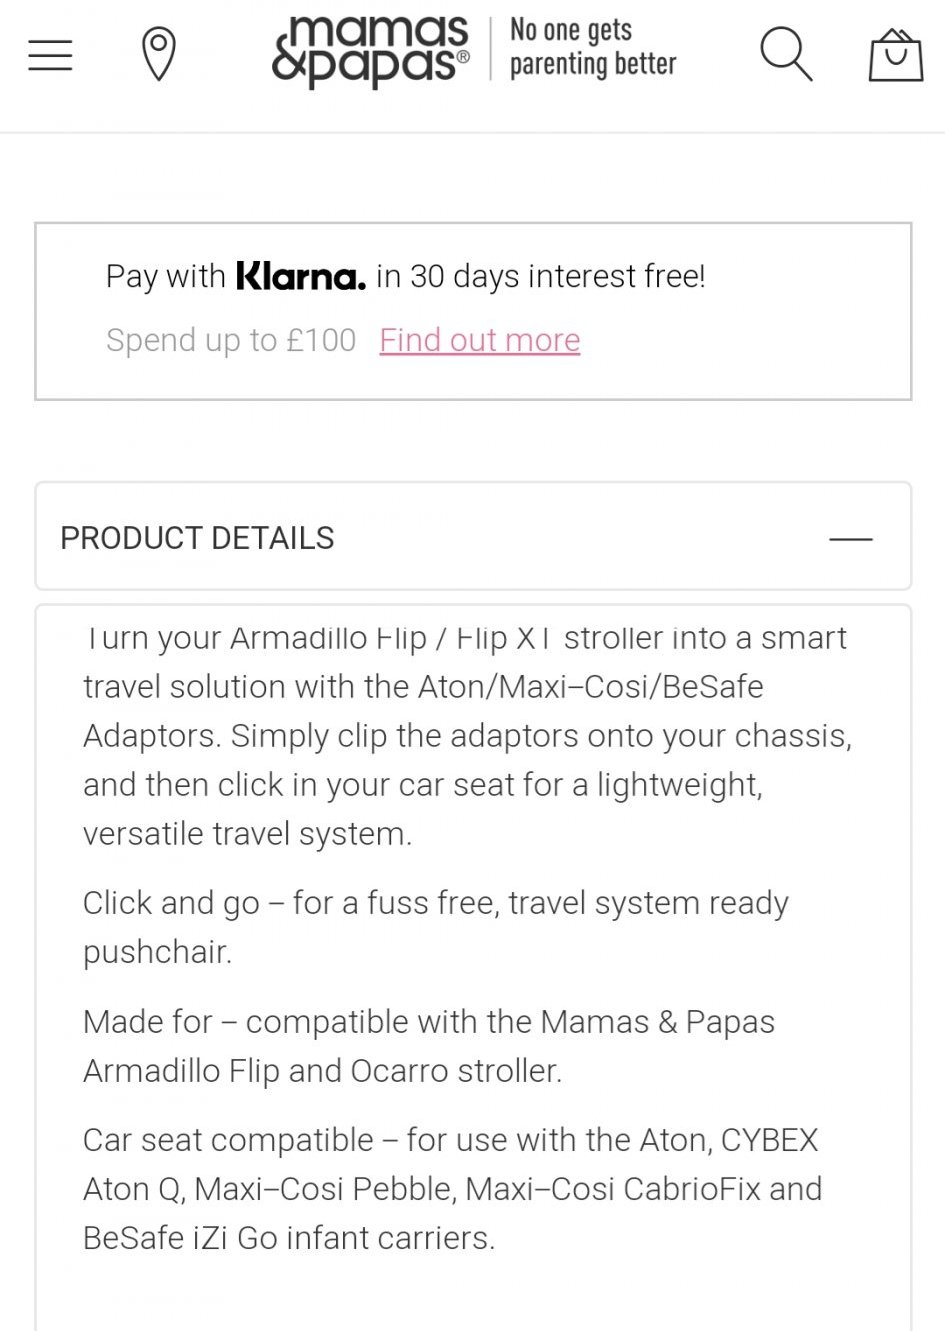
Task: Tap the store locator pin icon
Action: point(159,54)
